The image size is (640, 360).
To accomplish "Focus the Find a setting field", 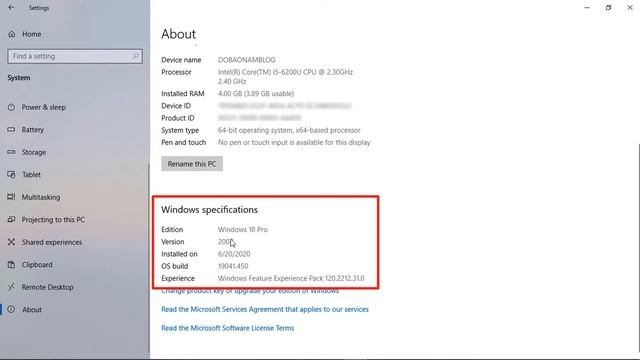I will point(75,56).
